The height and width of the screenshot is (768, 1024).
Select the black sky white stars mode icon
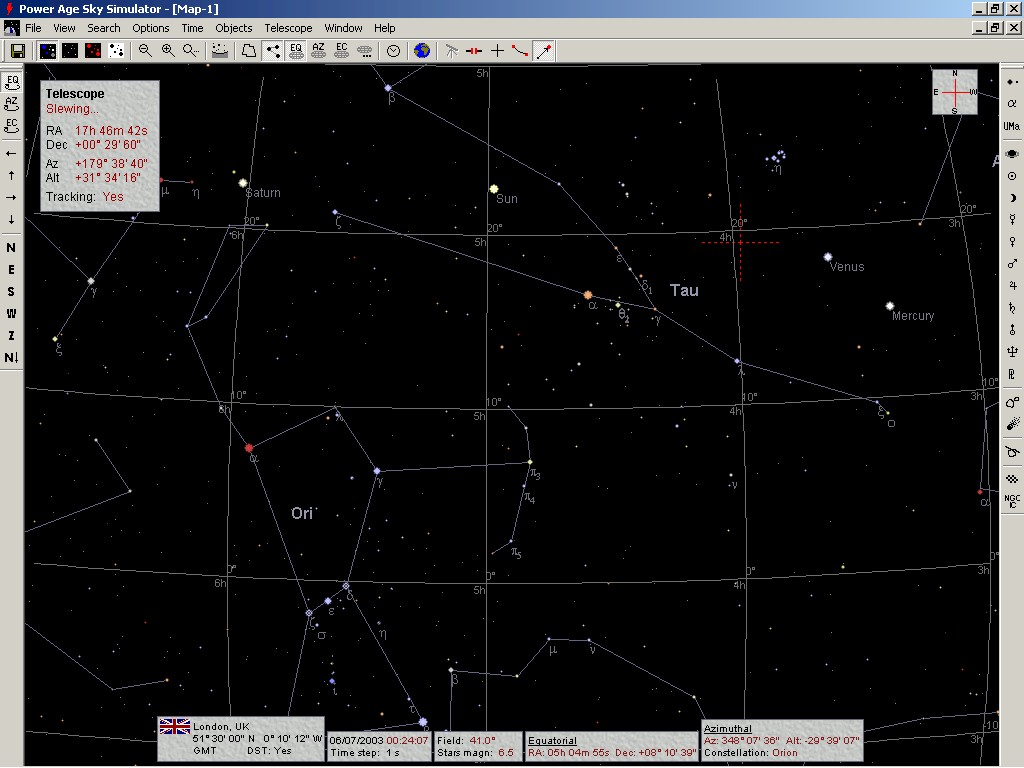tap(70, 51)
